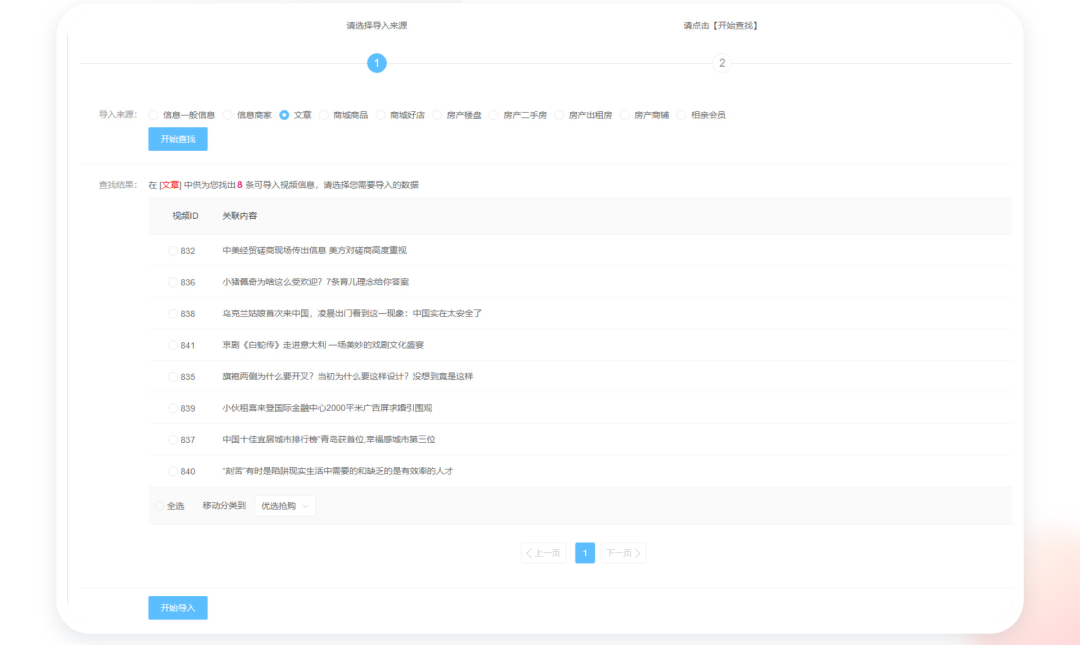The height and width of the screenshot is (645, 1080).
Task: Choose 房产二手房 import source
Action: pos(494,115)
